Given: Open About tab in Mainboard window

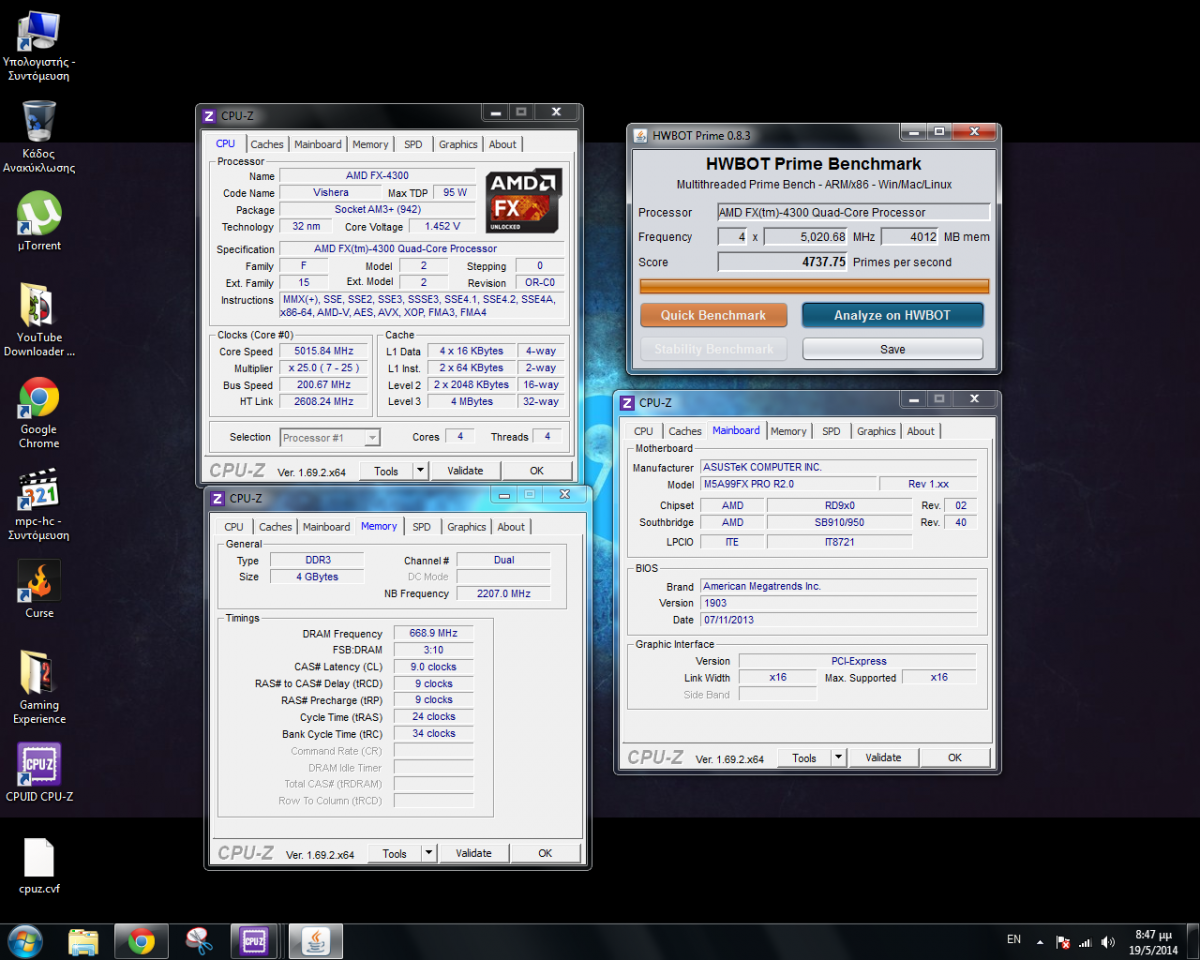Looking at the screenshot, I should [x=921, y=431].
